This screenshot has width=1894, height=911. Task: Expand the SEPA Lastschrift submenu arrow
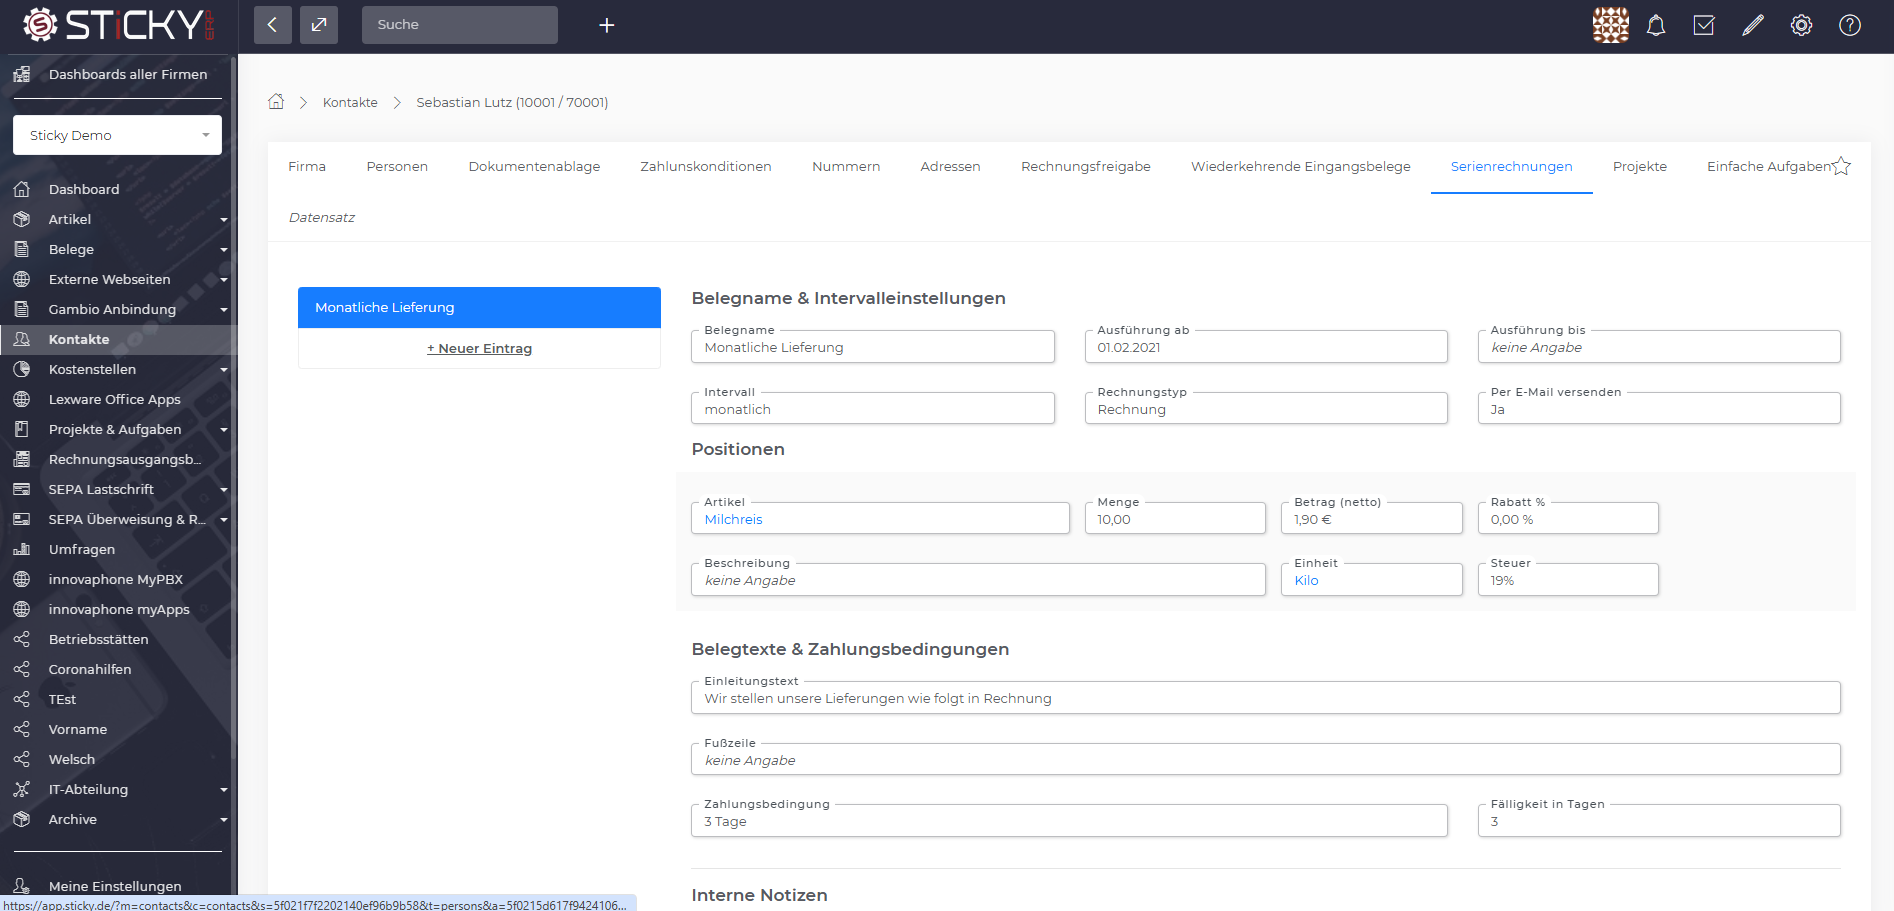[x=224, y=489]
